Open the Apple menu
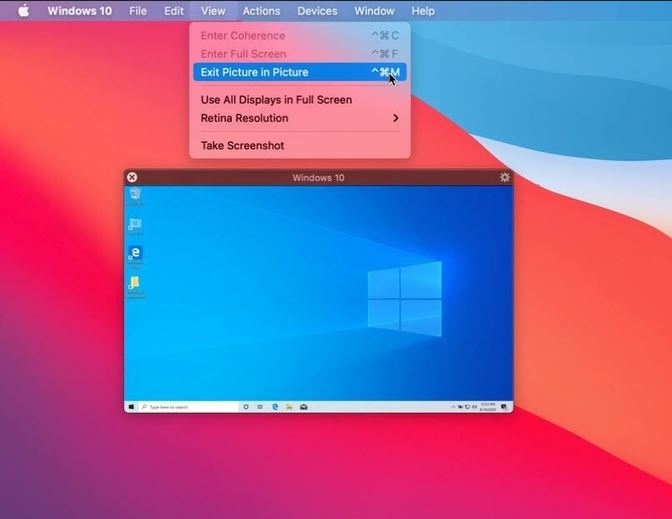This screenshot has width=672, height=519. pos(24,11)
